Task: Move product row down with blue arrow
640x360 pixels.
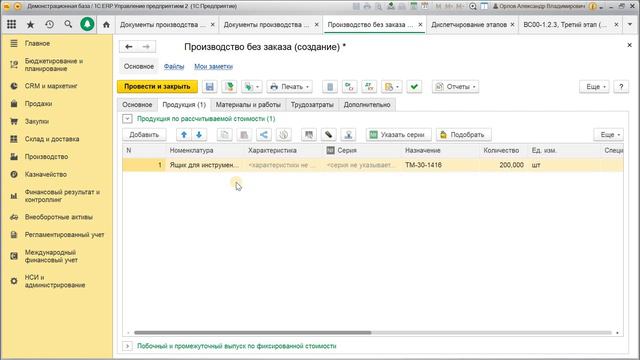Action: (x=199, y=135)
